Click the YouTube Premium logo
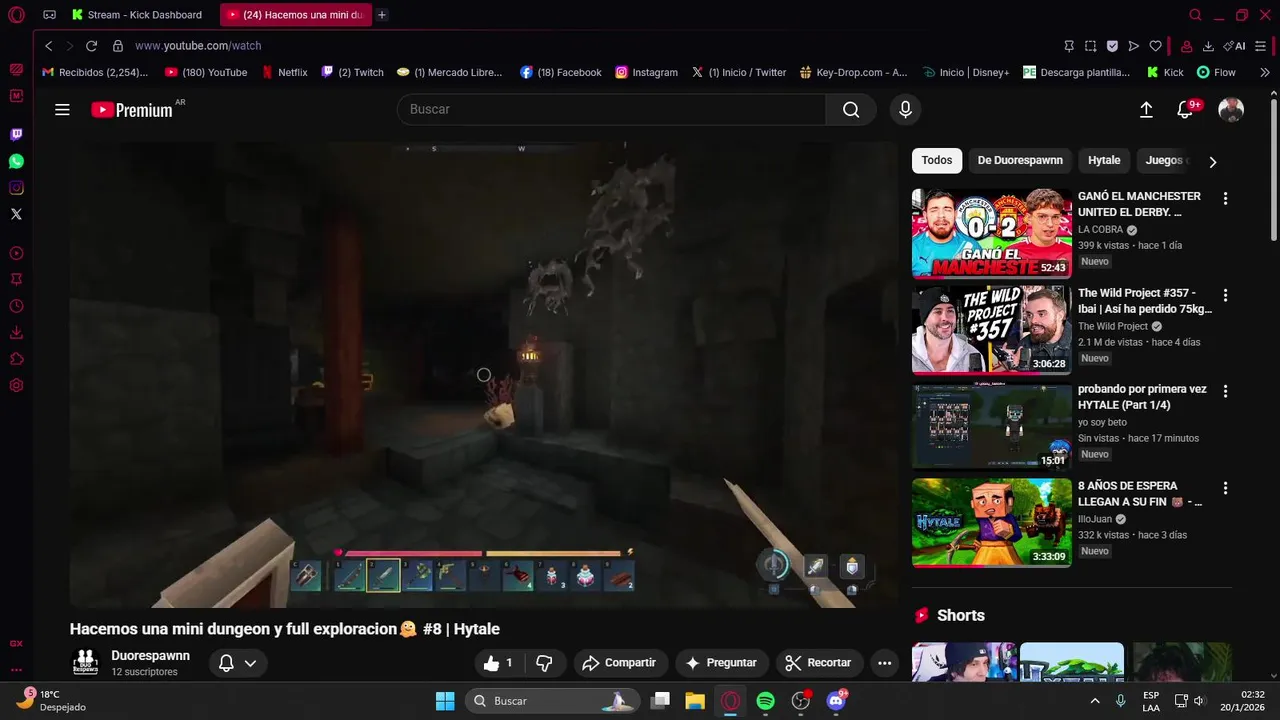1280x720 pixels. (131, 110)
